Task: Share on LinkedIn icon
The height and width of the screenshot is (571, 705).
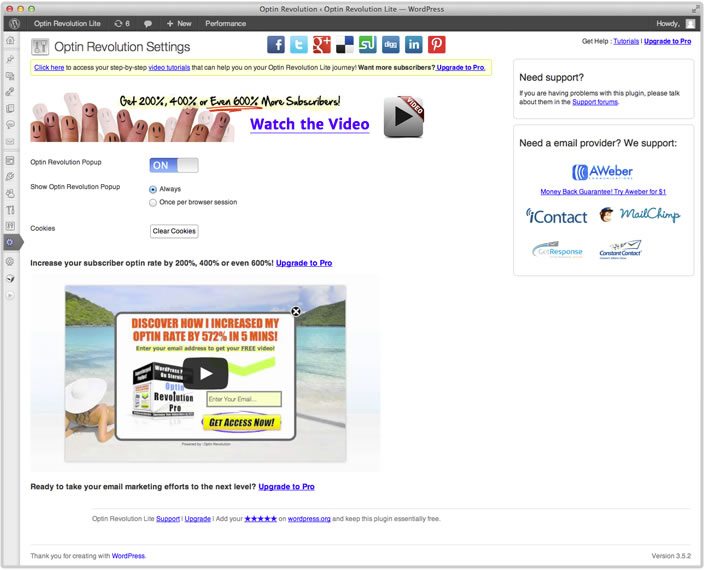Action: point(414,45)
